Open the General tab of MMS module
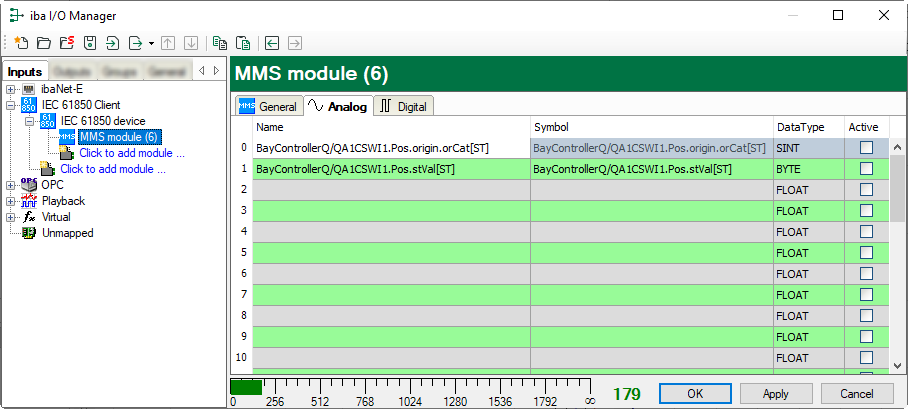Viewport: 908px width, 409px height. tap(268, 106)
